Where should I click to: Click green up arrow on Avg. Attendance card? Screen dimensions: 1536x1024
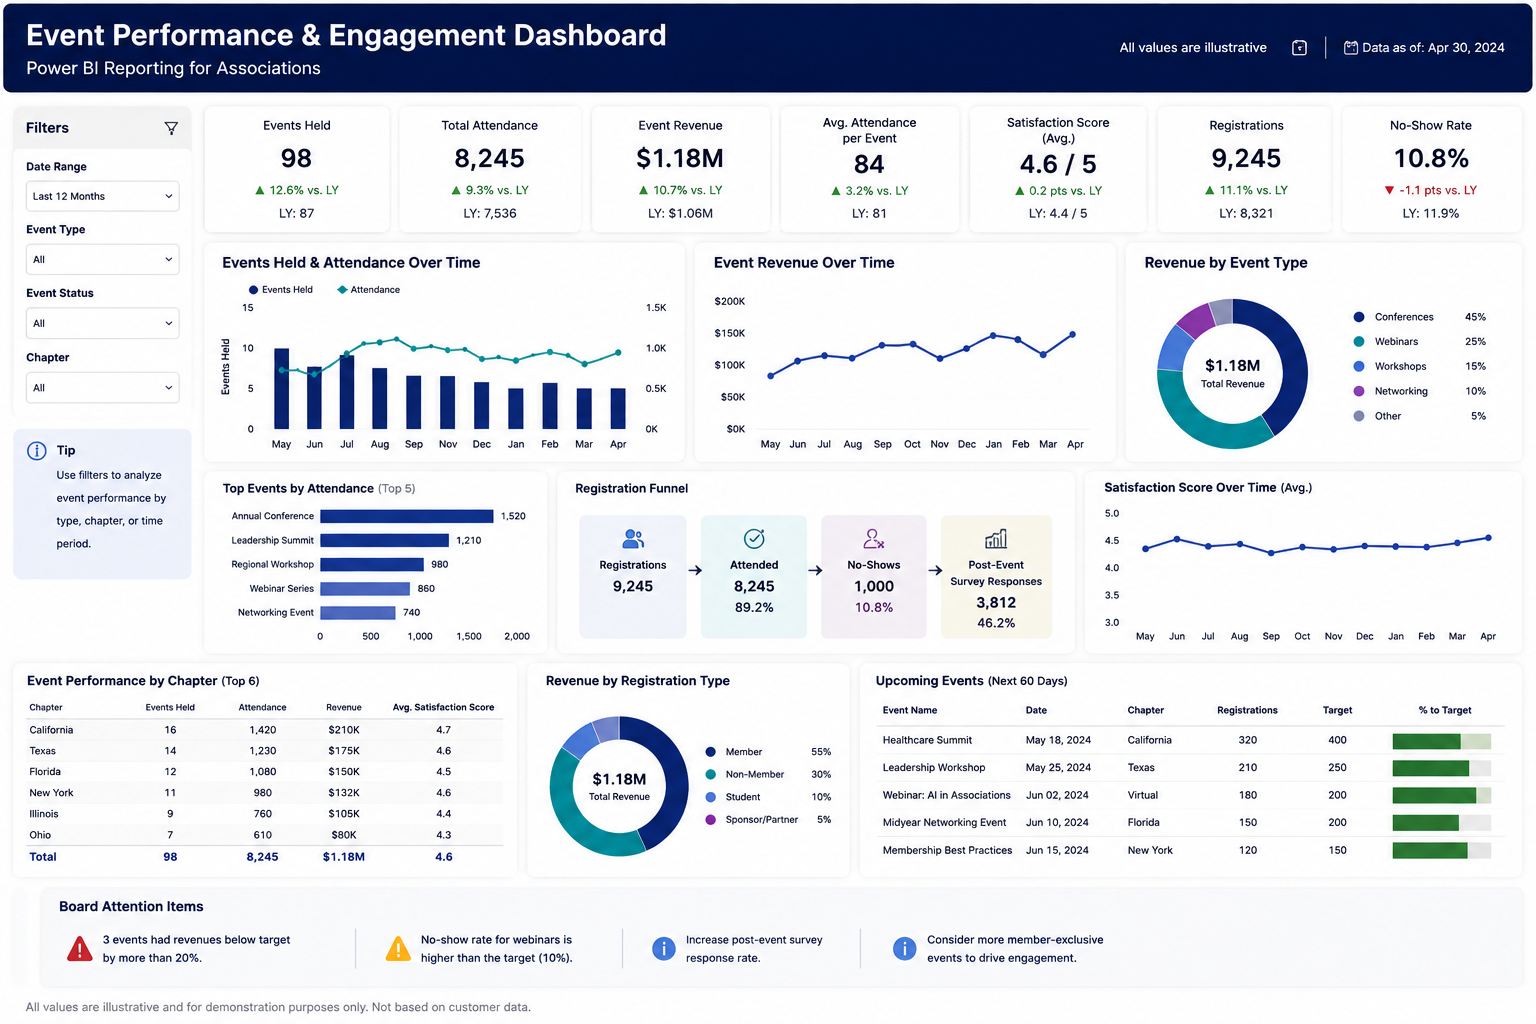[x=835, y=190]
